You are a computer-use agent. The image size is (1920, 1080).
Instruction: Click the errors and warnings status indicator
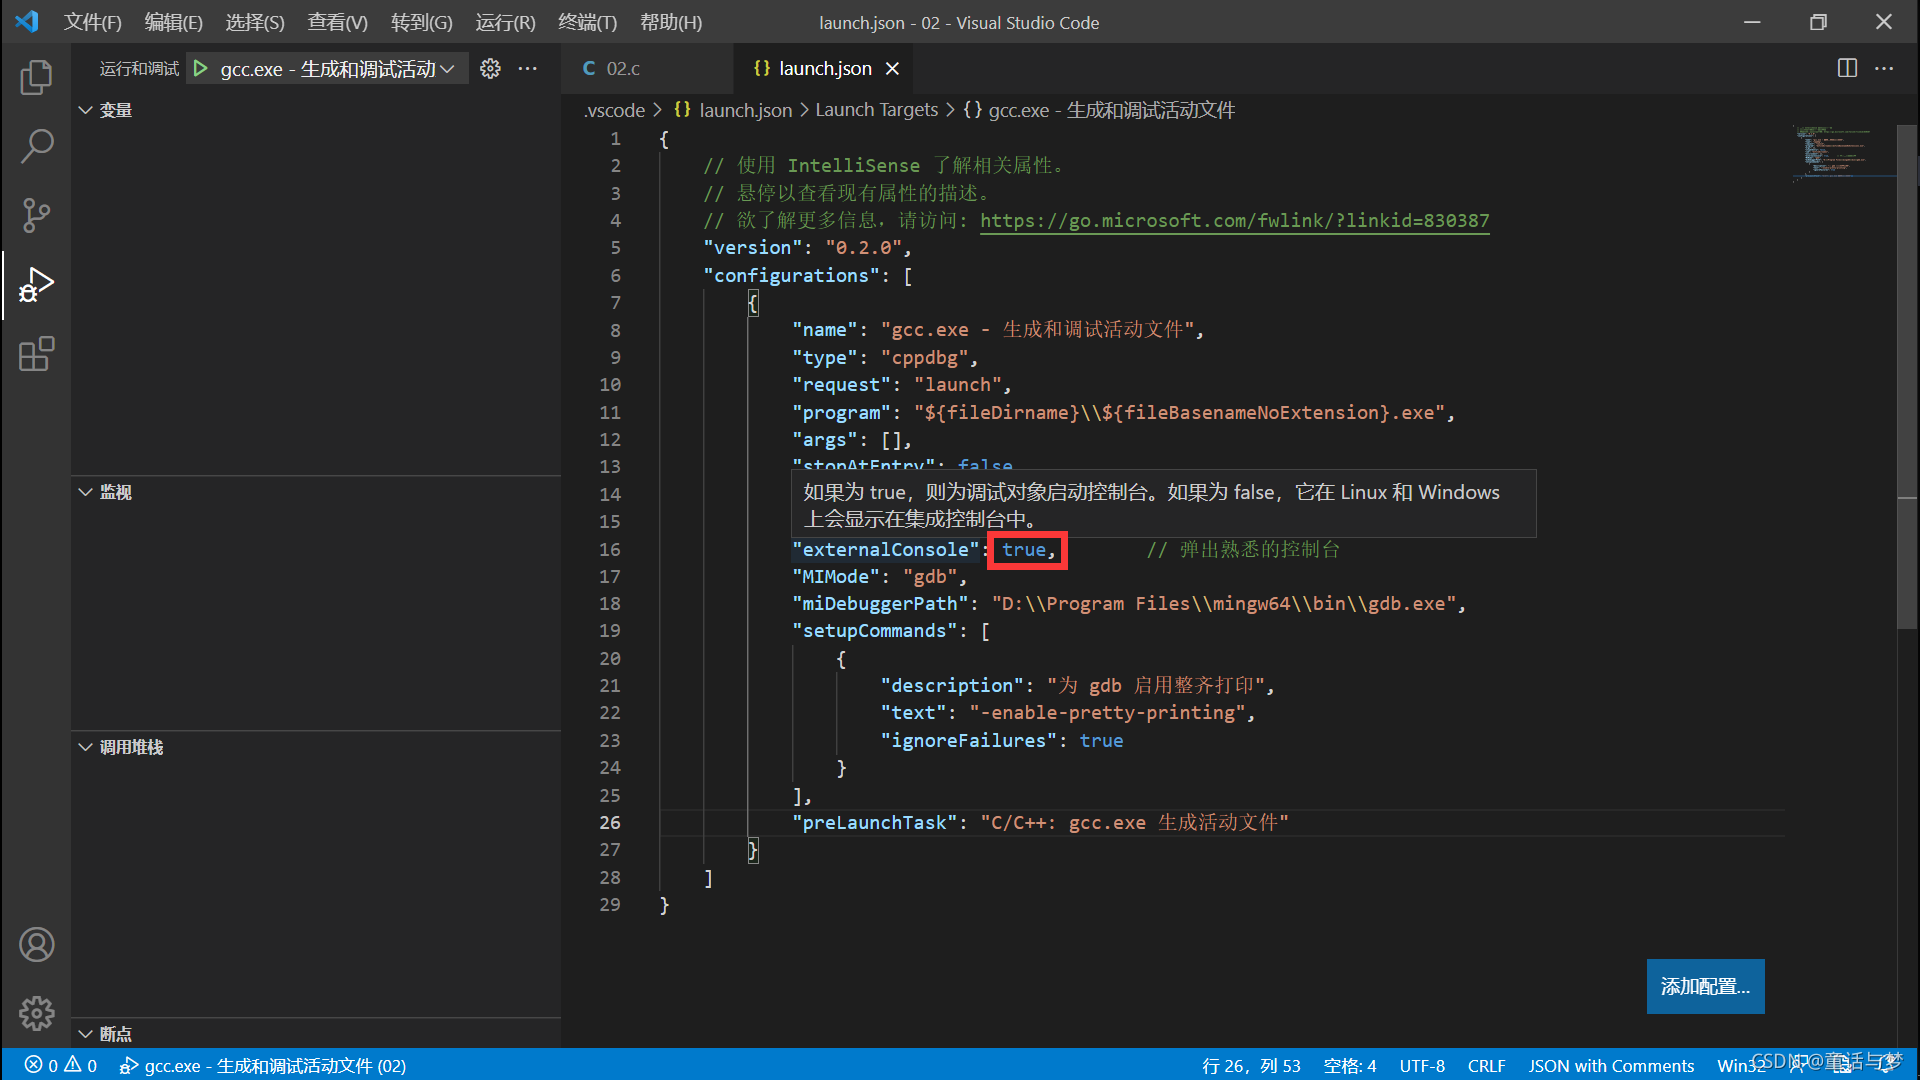click(62, 1066)
